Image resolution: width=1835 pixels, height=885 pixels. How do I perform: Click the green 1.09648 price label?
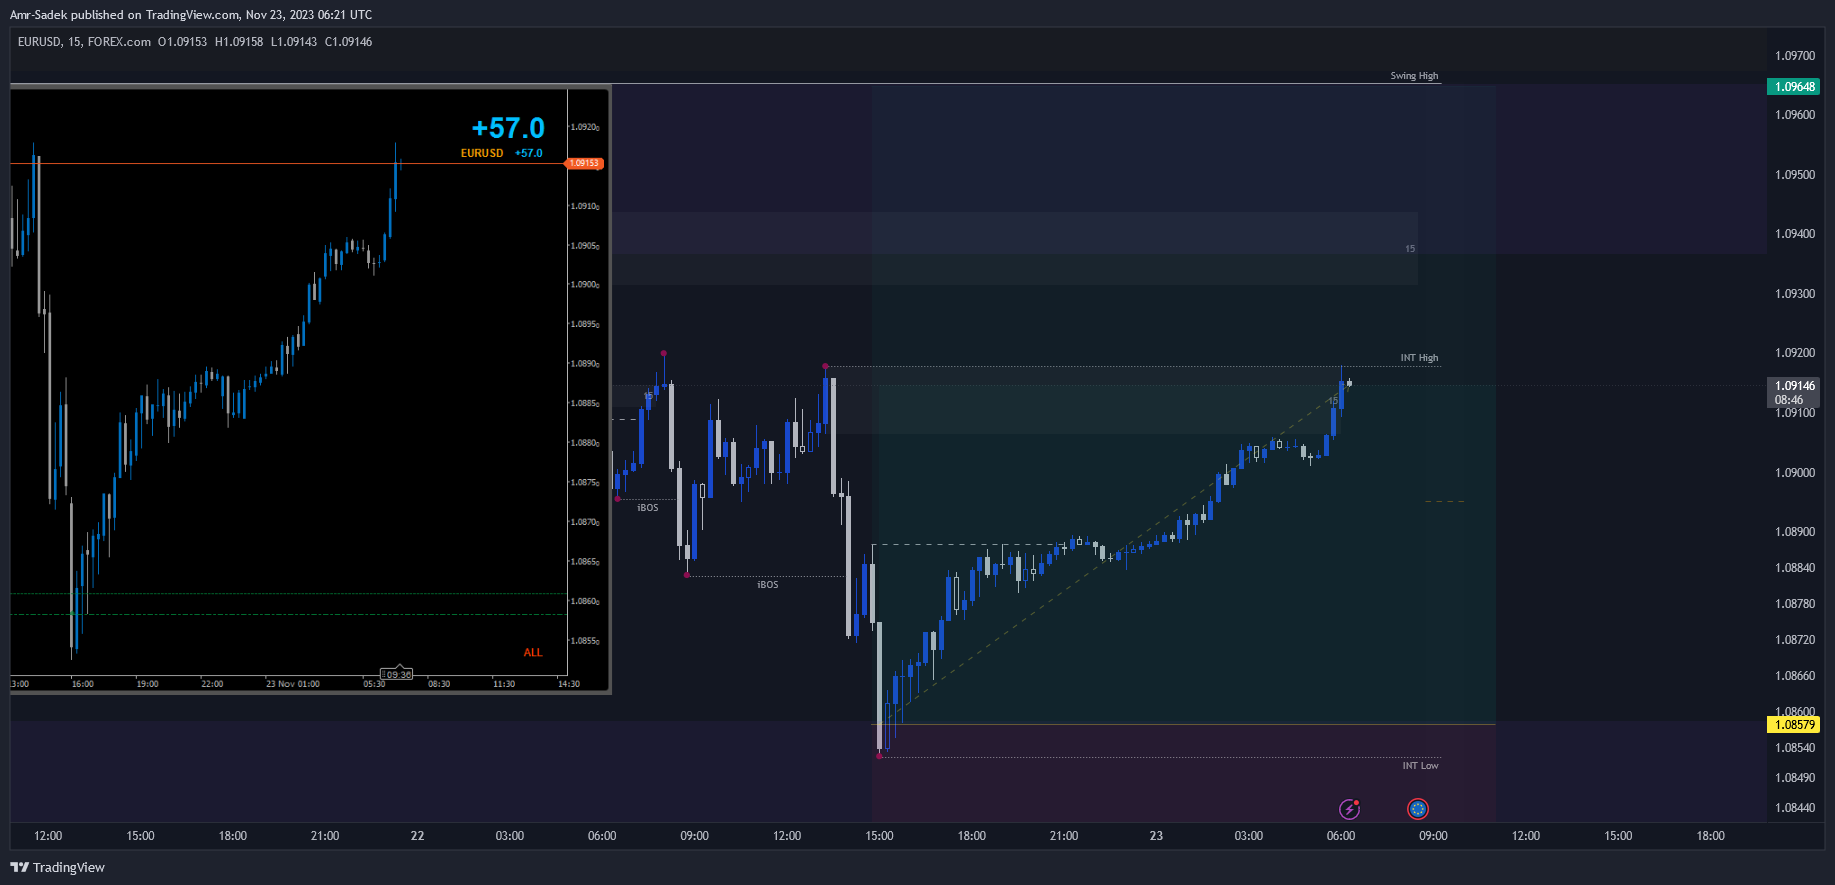point(1794,87)
